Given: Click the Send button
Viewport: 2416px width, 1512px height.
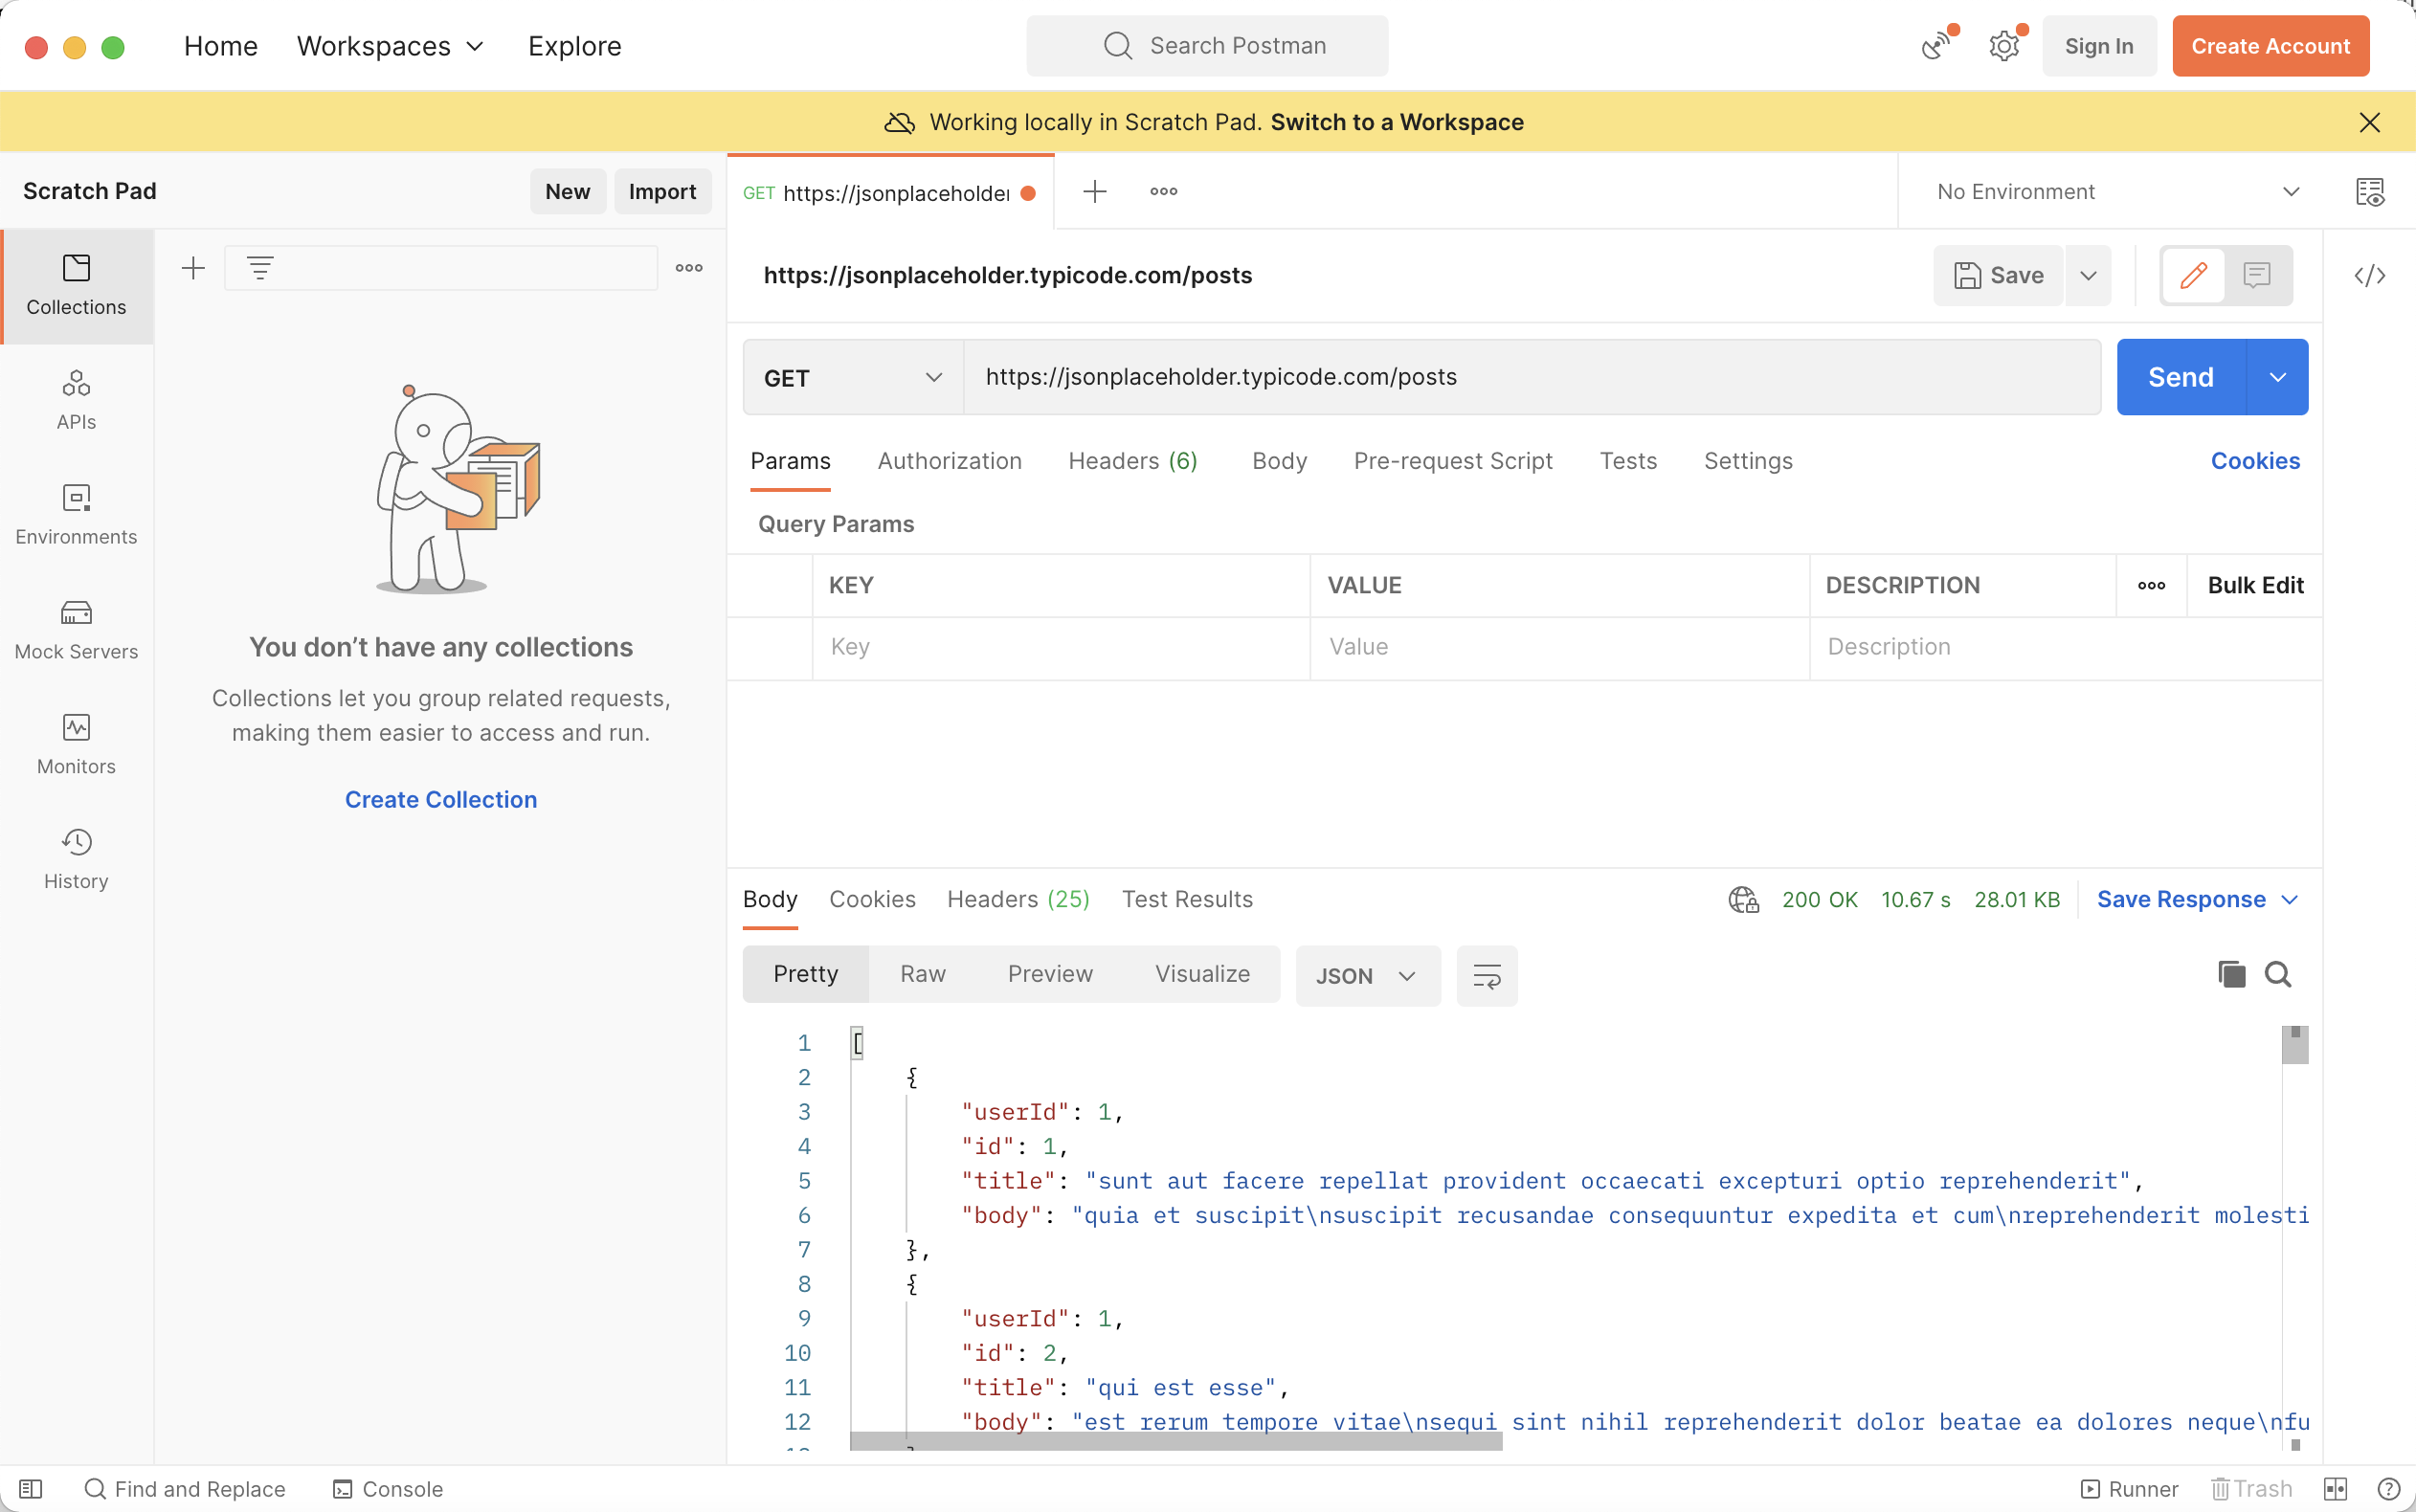Looking at the screenshot, I should coord(2180,378).
